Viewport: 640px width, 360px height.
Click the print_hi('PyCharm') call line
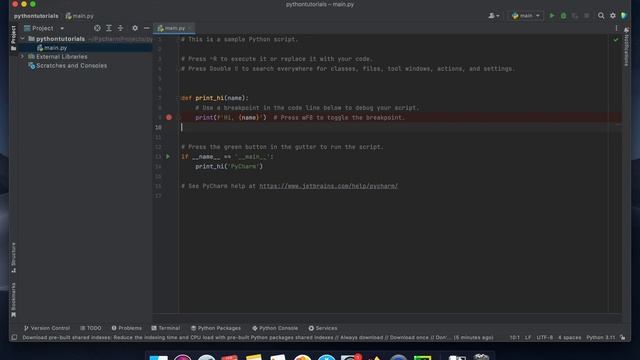point(229,167)
